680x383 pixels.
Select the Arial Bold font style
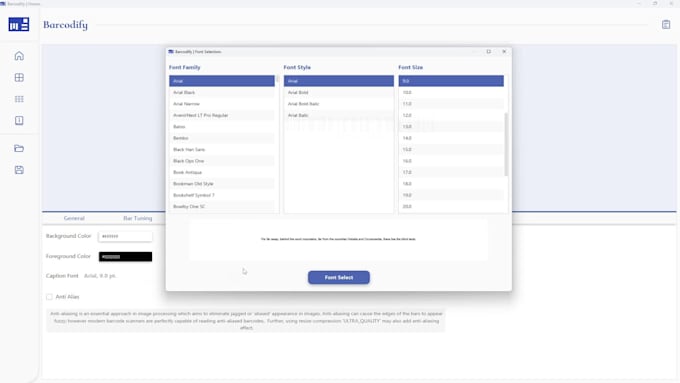click(339, 92)
